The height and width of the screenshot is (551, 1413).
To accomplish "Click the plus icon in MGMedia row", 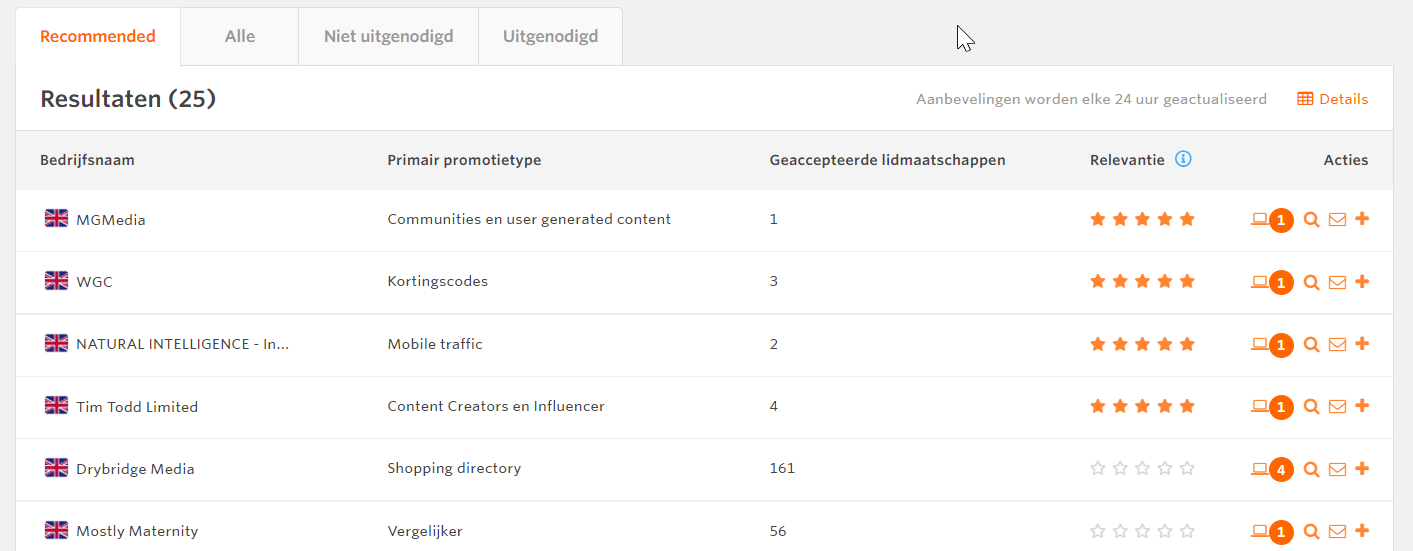I will coord(1362,219).
